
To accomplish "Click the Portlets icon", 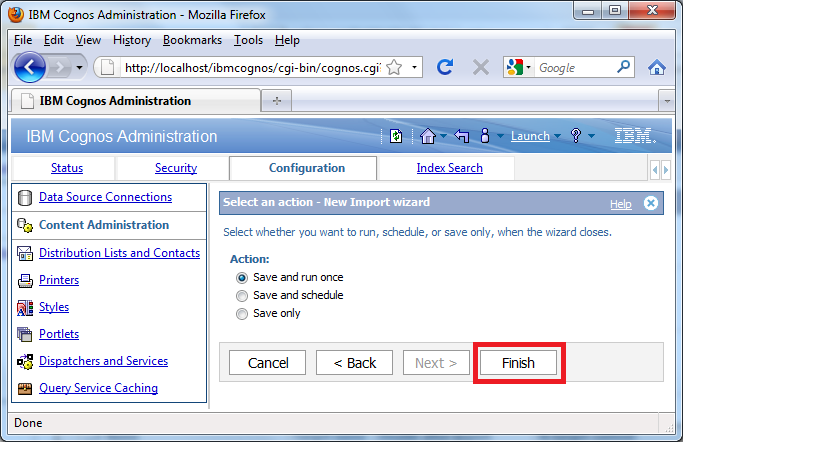I will pos(25,334).
